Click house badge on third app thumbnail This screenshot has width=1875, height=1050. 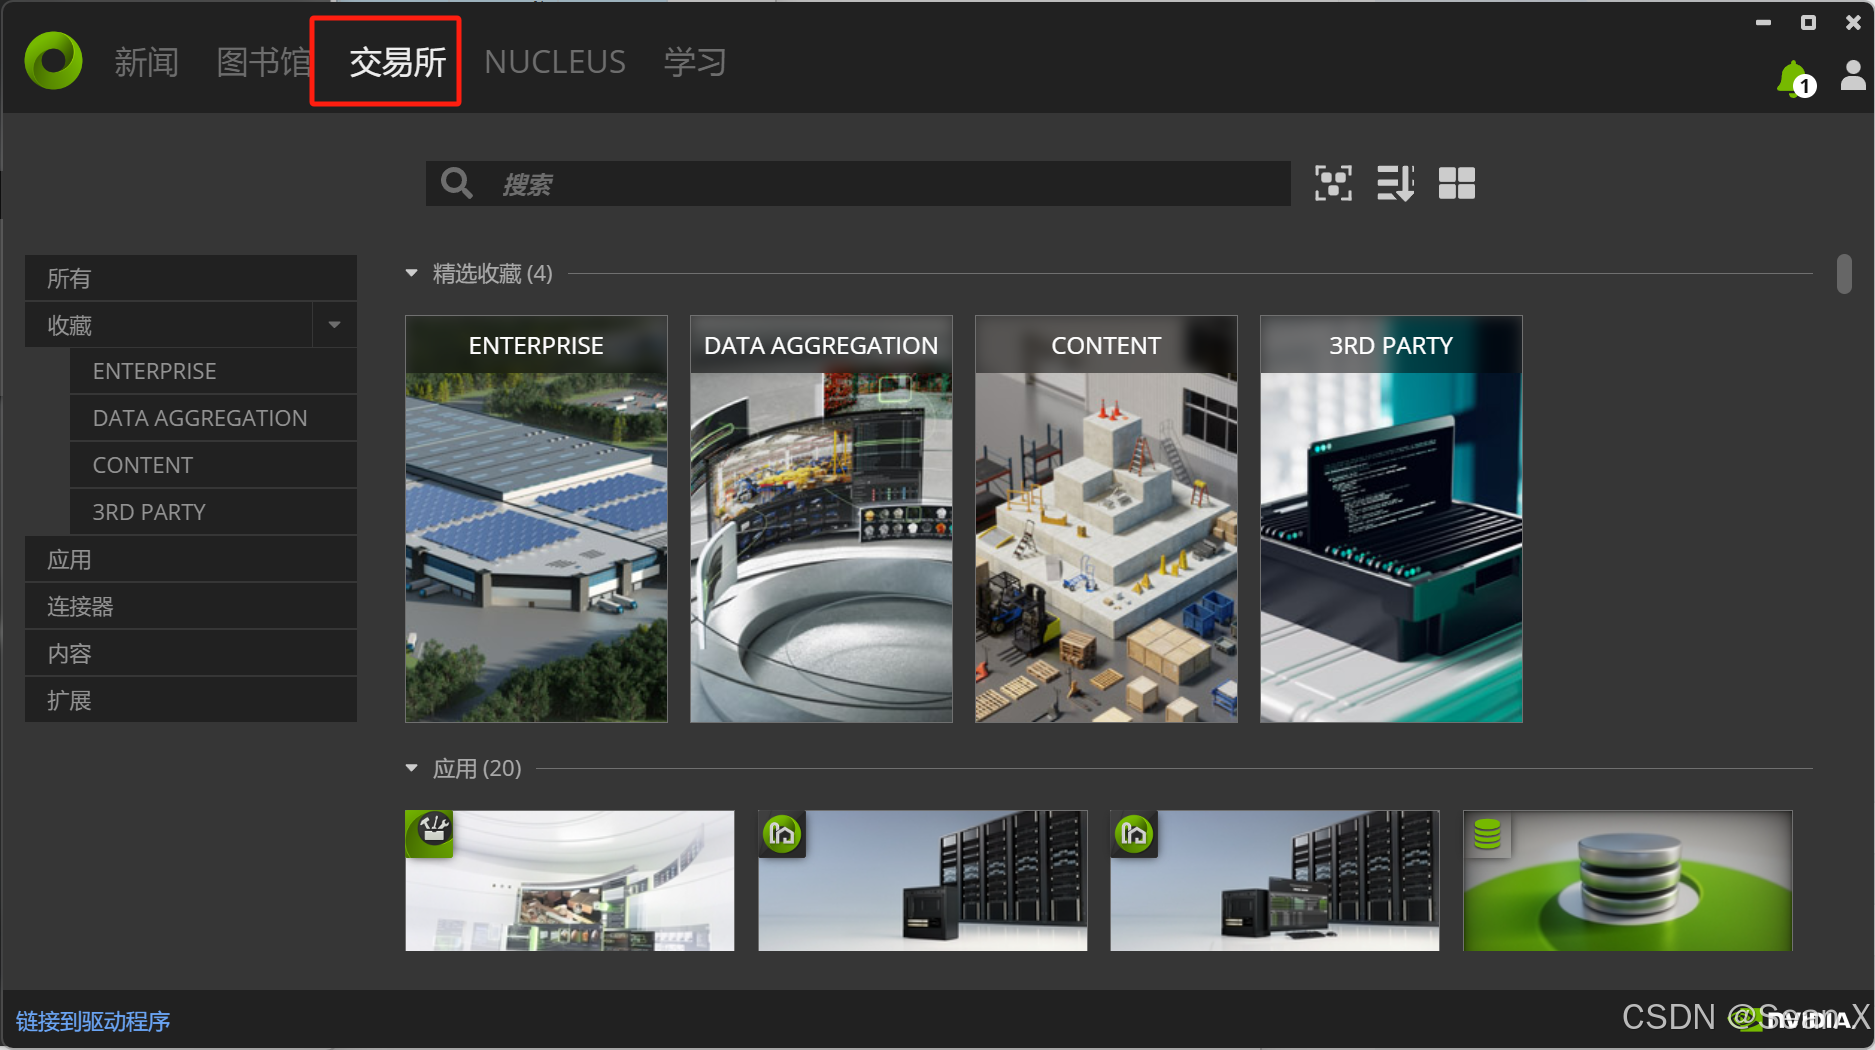pos(1134,833)
